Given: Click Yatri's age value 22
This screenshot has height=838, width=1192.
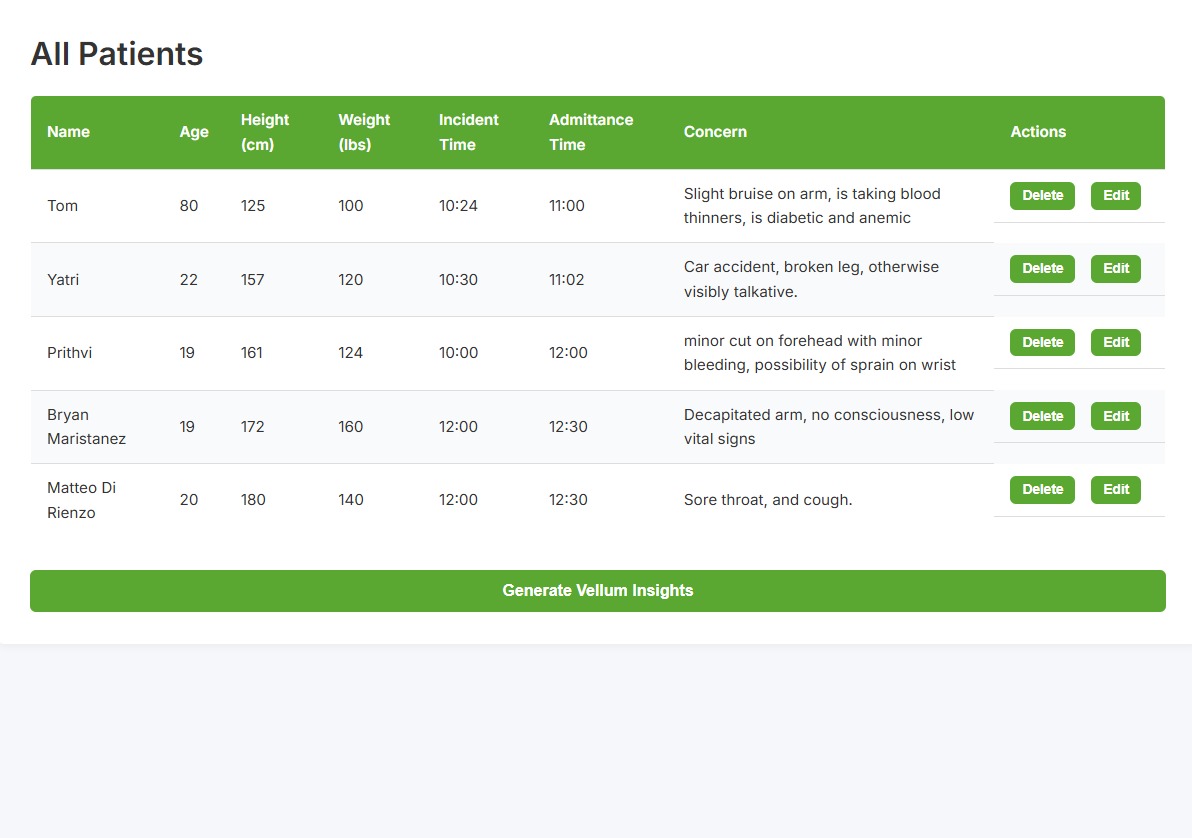Looking at the screenshot, I should coord(189,280).
